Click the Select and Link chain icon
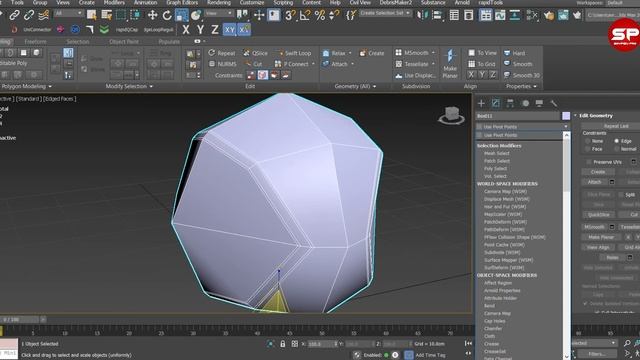Viewport: 640px width, 360px height. coord(14,16)
